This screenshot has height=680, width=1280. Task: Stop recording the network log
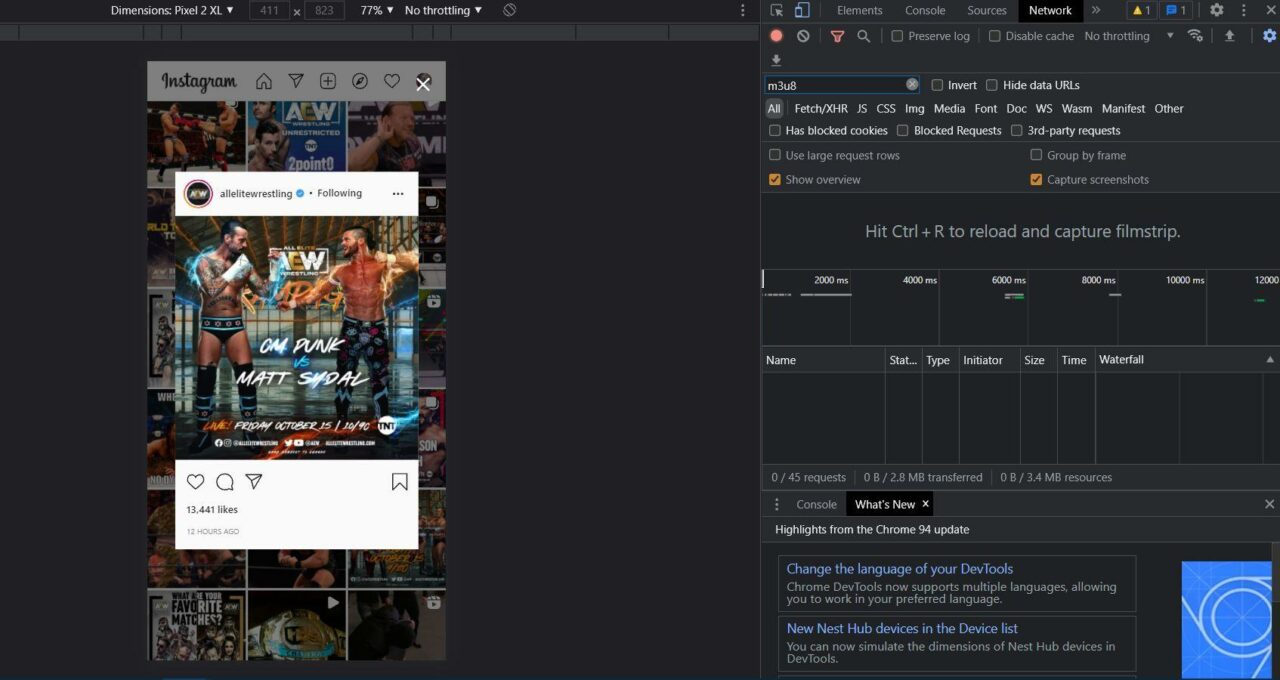pos(776,35)
